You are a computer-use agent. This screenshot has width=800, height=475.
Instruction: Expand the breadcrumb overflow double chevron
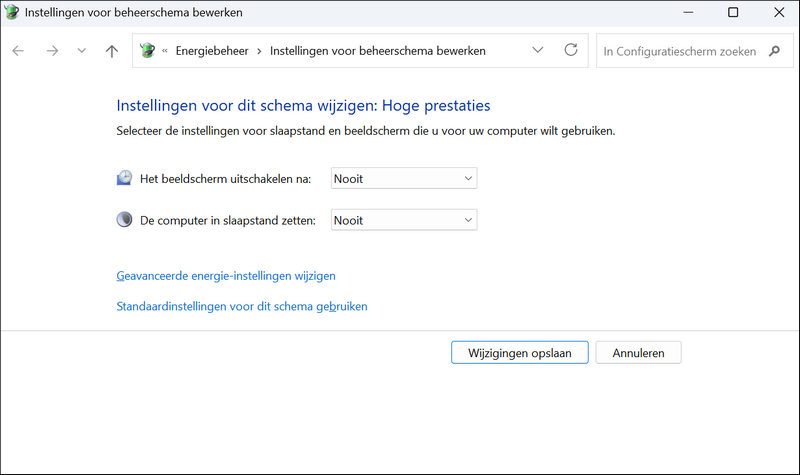point(165,51)
